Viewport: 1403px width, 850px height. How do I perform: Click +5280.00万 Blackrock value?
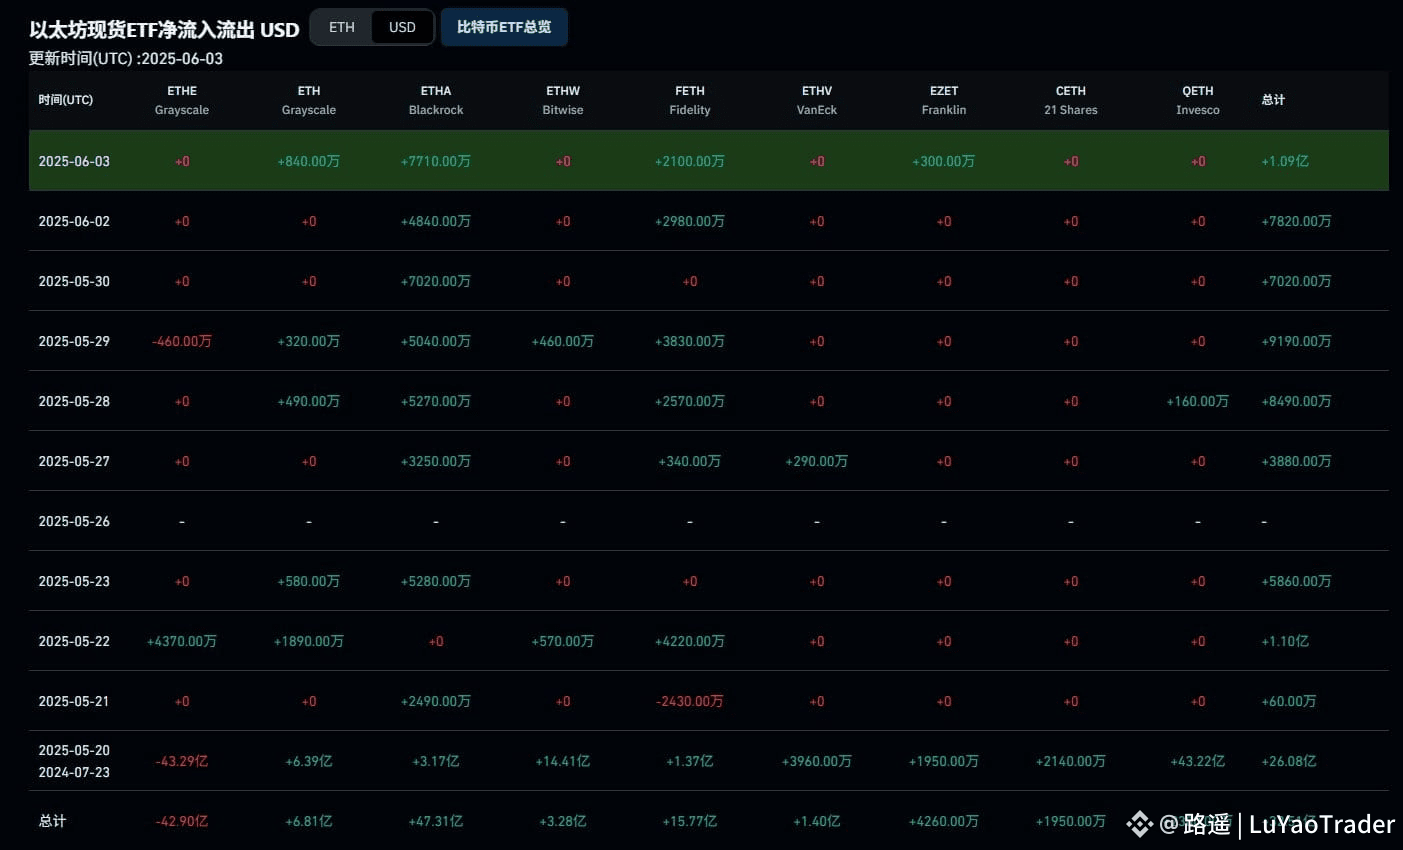pyautogui.click(x=436, y=581)
